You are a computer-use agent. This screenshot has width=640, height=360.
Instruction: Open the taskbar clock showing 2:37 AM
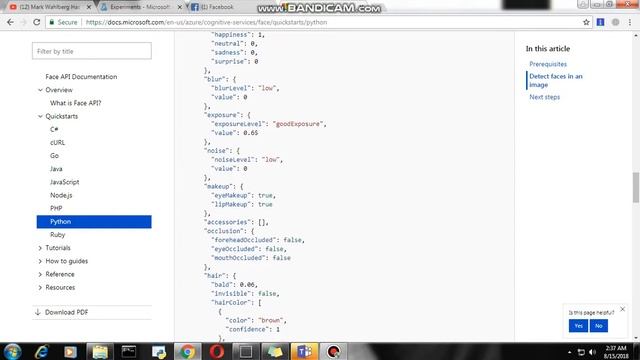click(x=616, y=352)
